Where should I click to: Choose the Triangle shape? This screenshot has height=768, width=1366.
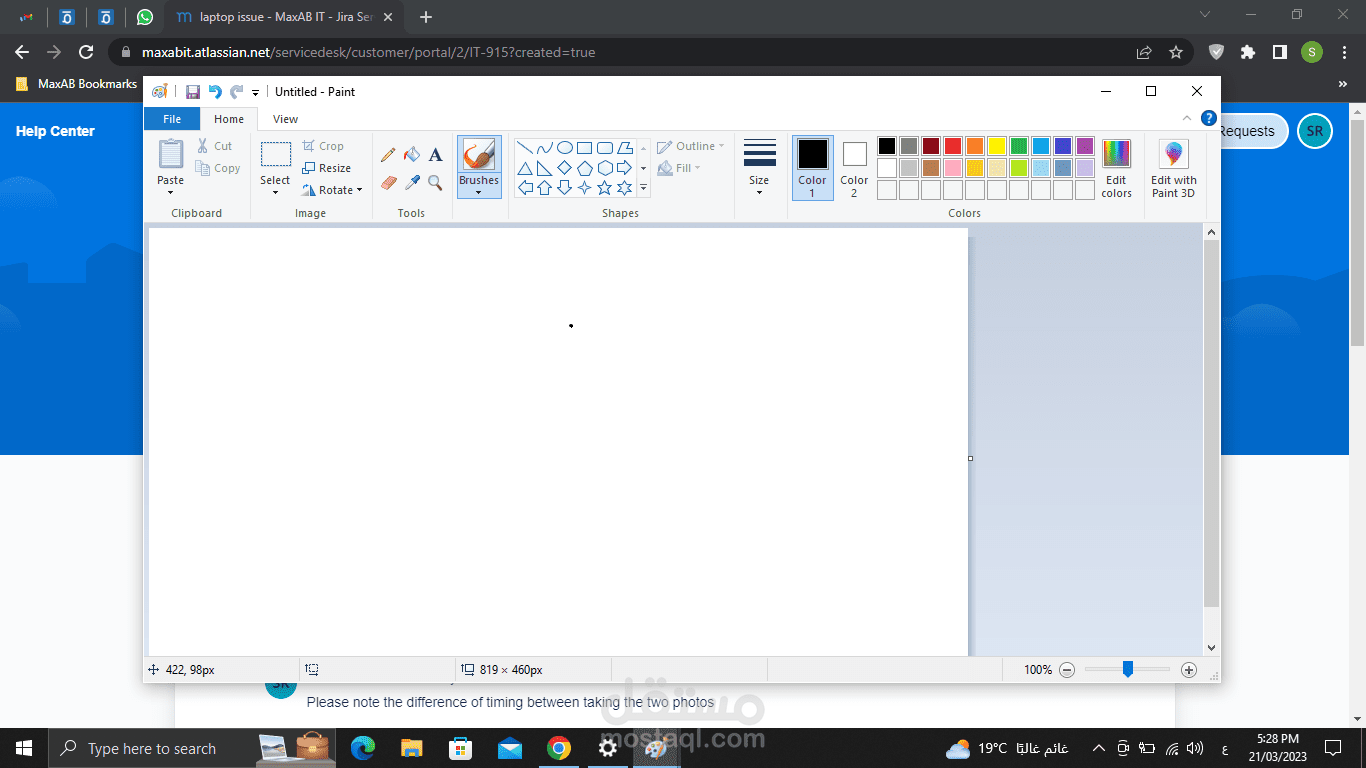(525, 167)
